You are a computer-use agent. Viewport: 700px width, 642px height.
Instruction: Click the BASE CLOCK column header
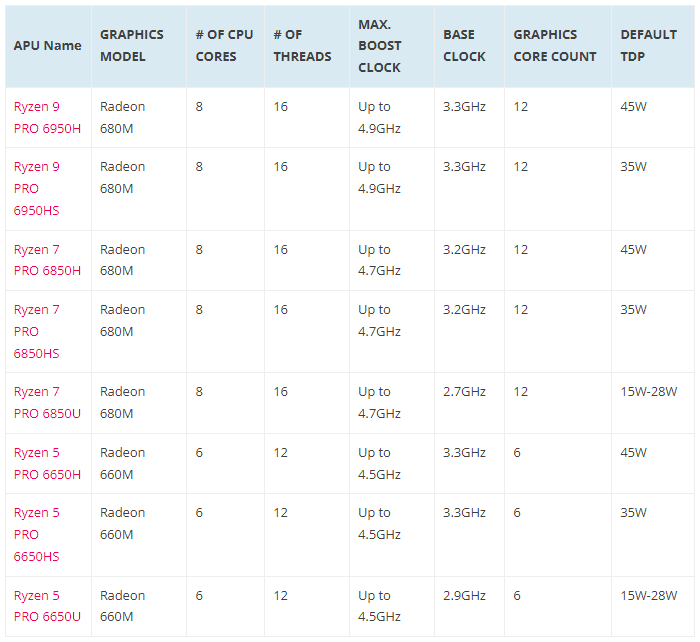(464, 46)
